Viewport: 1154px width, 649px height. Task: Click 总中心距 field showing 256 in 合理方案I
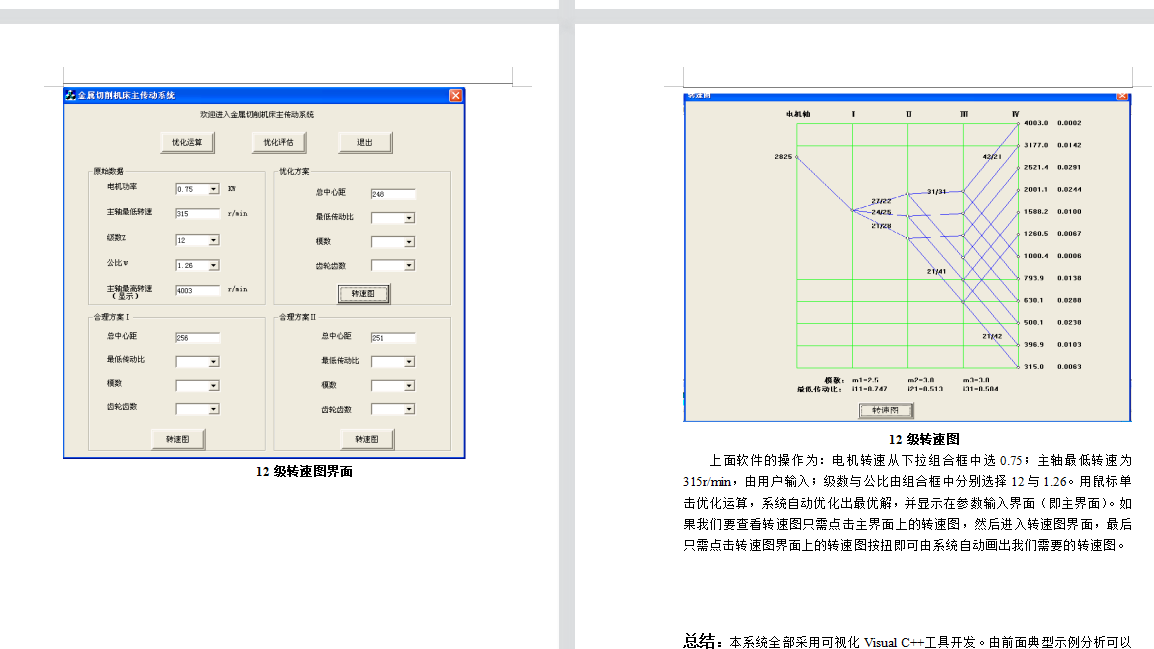[x=197, y=338]
